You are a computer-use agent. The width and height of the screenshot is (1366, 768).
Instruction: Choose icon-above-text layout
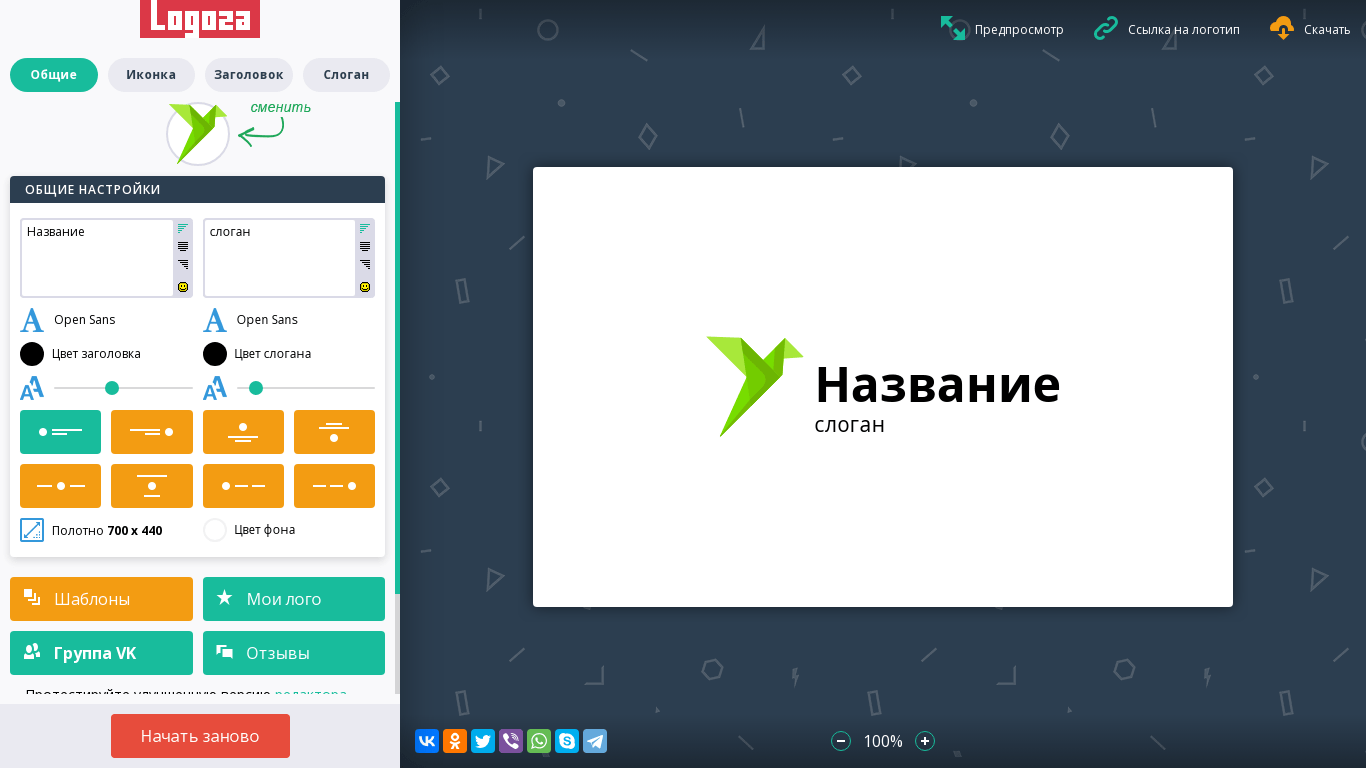pos(243,432)
